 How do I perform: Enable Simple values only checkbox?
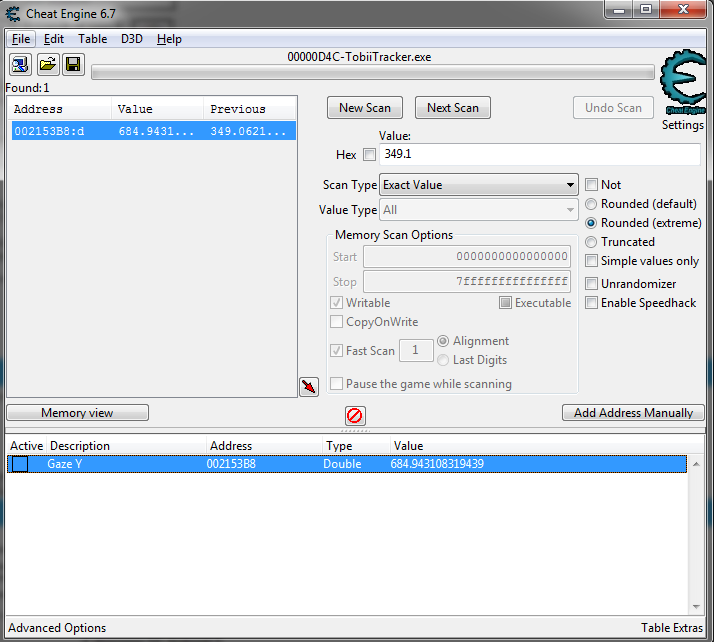click(591, 261)
